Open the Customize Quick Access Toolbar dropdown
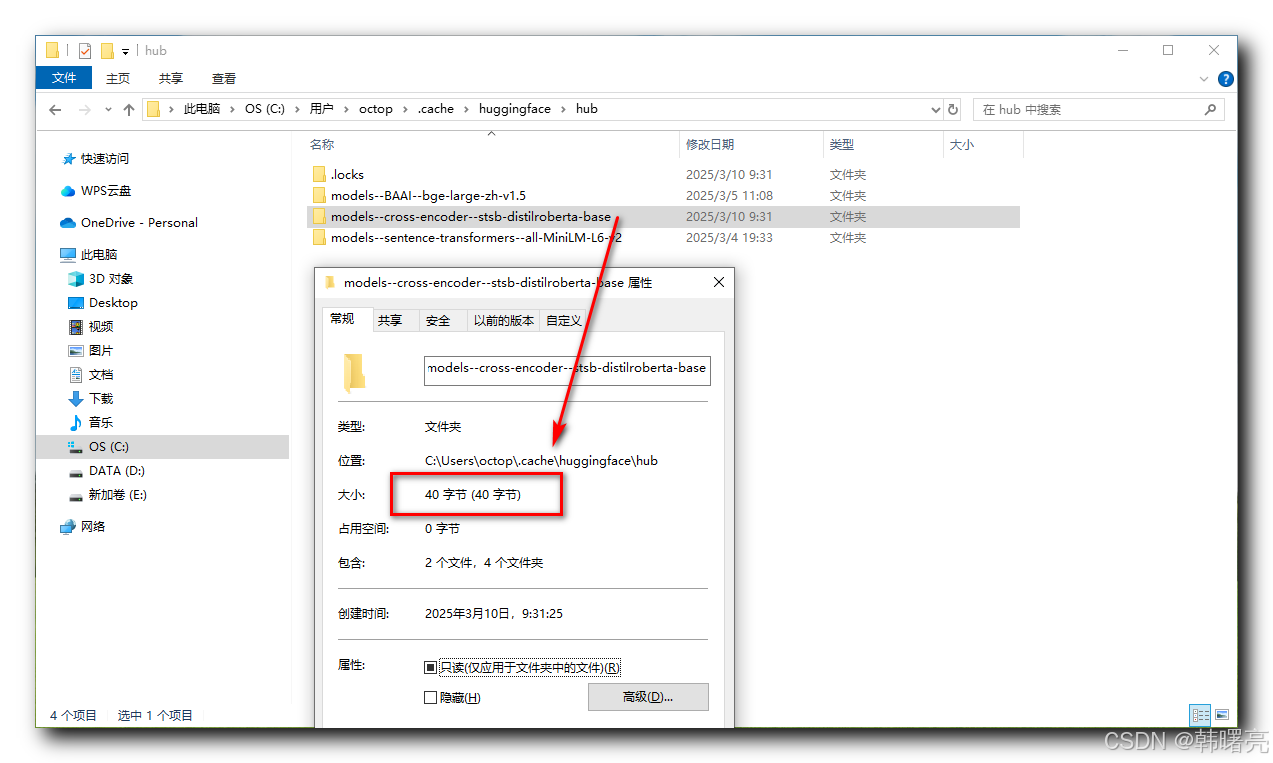This screenshot has height=763, width=1273. [x=124, y=51]
